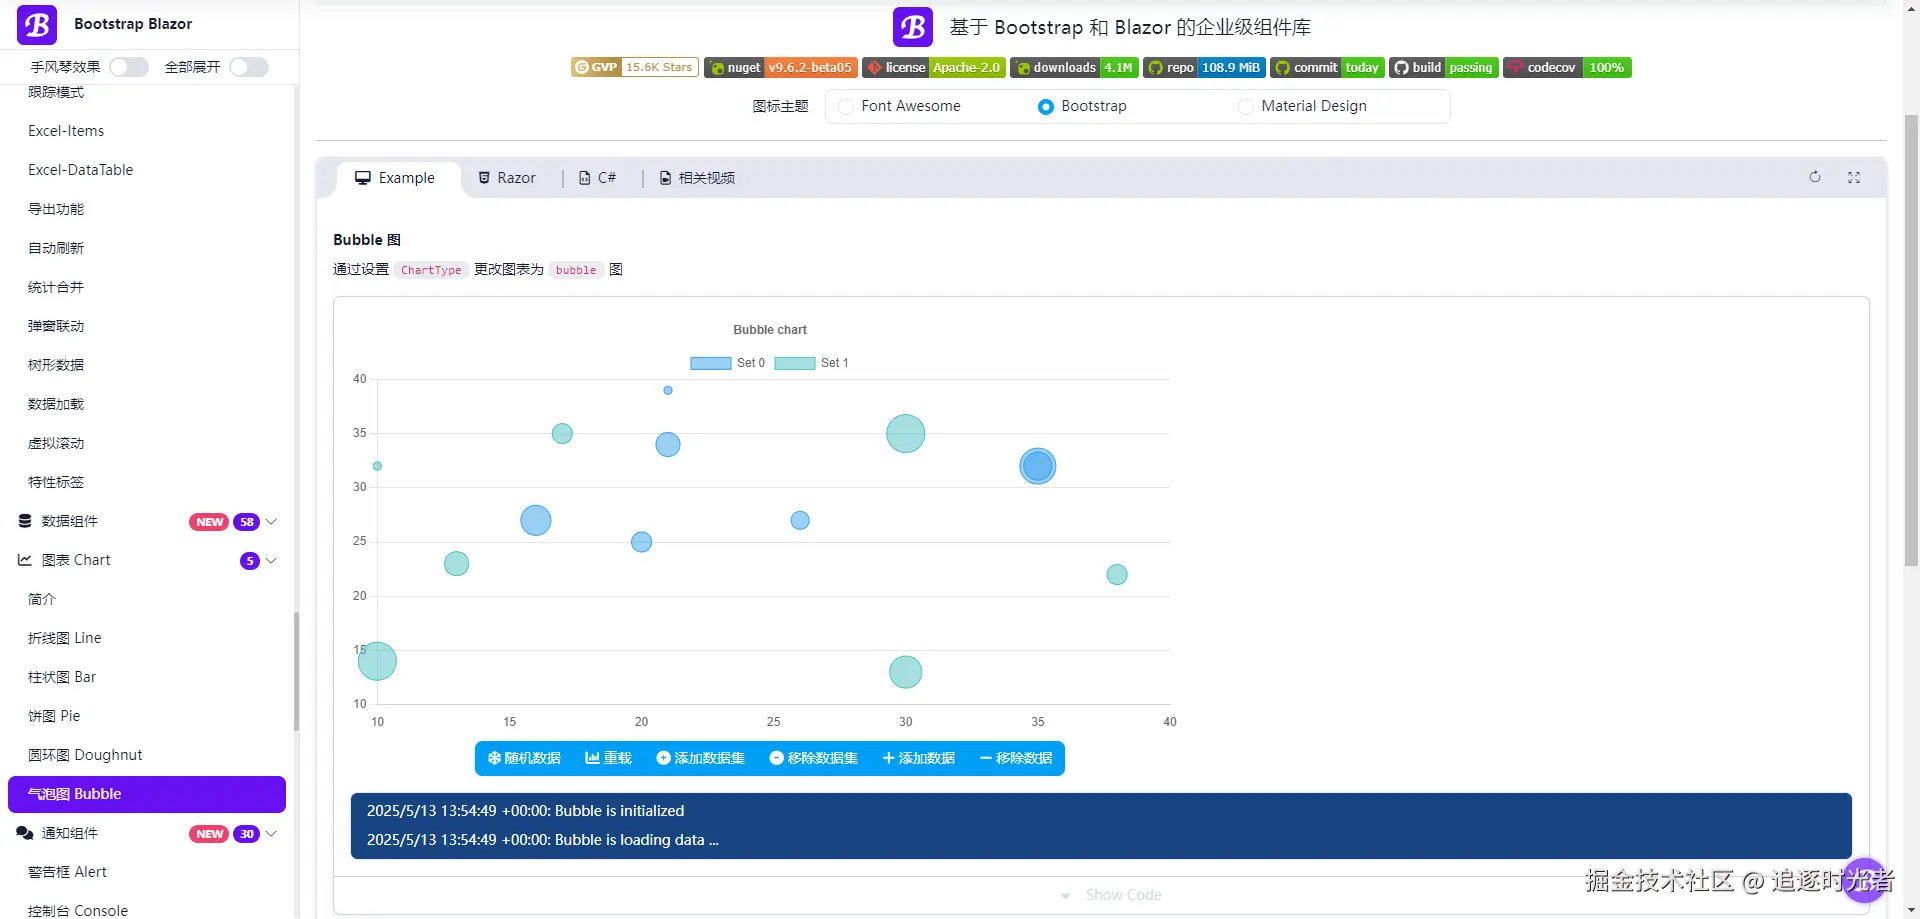Click the line chart icon beside 图表 Chart
Viewport: 1920px width, 919px height.
coord(25,560)
